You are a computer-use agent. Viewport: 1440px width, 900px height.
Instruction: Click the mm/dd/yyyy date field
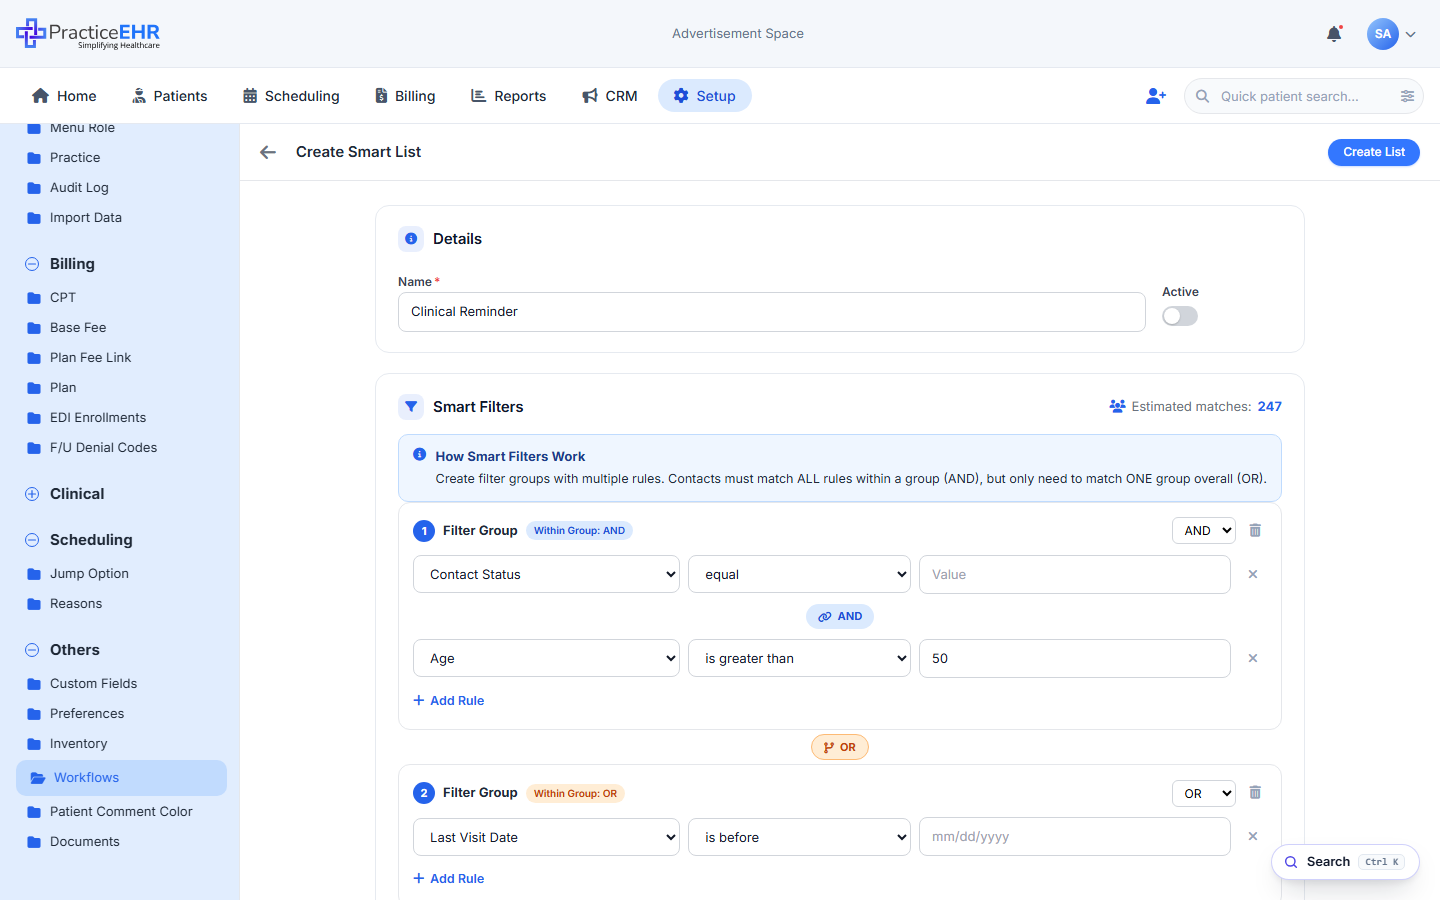pos(1075,837)
